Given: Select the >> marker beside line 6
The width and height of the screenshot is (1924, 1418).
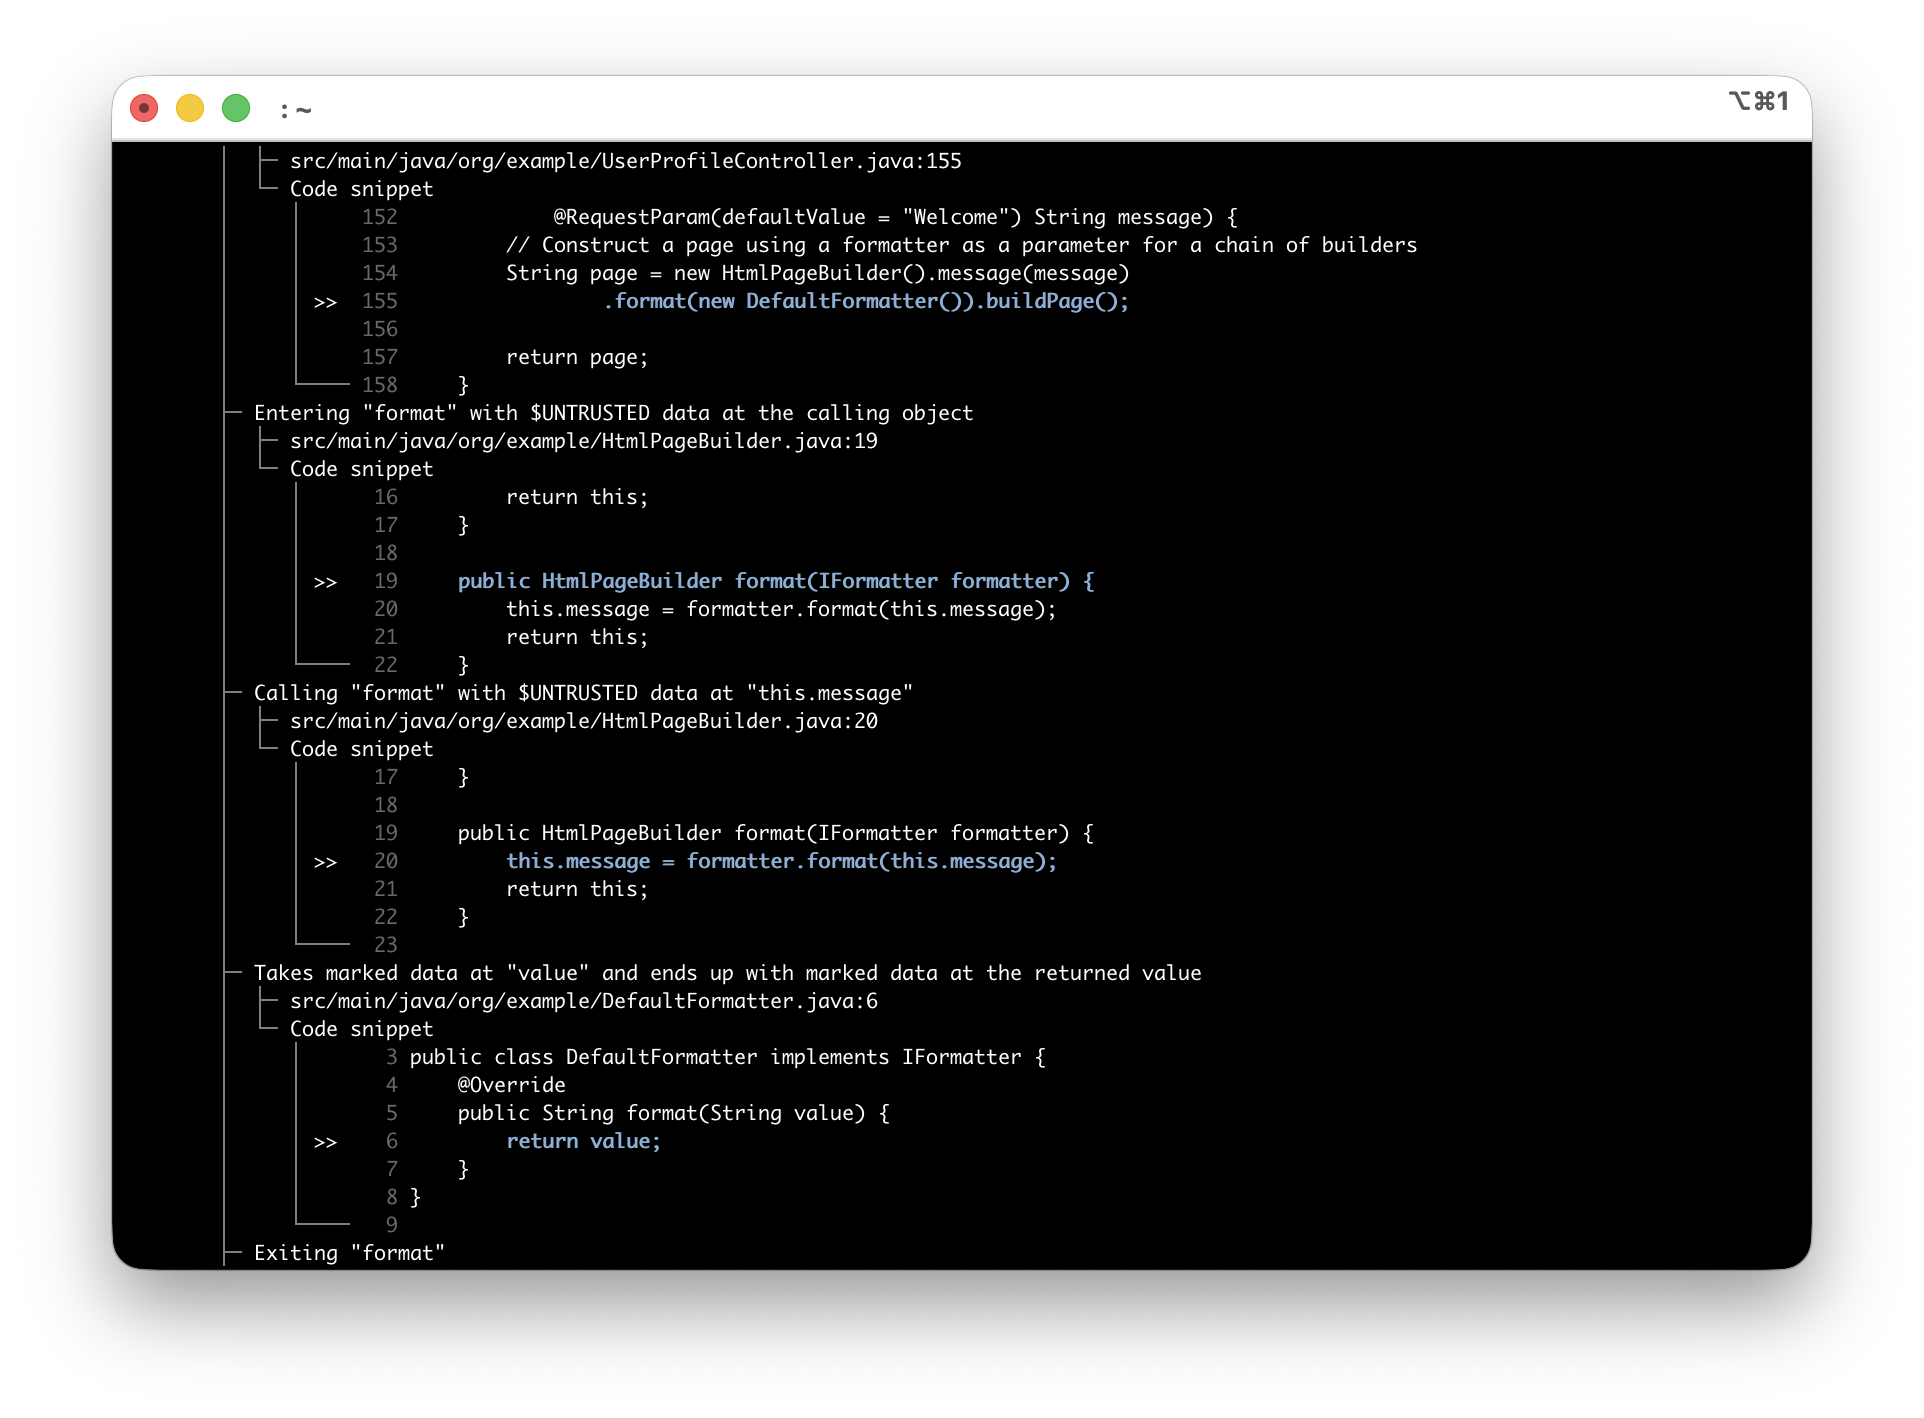Looking at the screenshot, I should point(326,1141).
